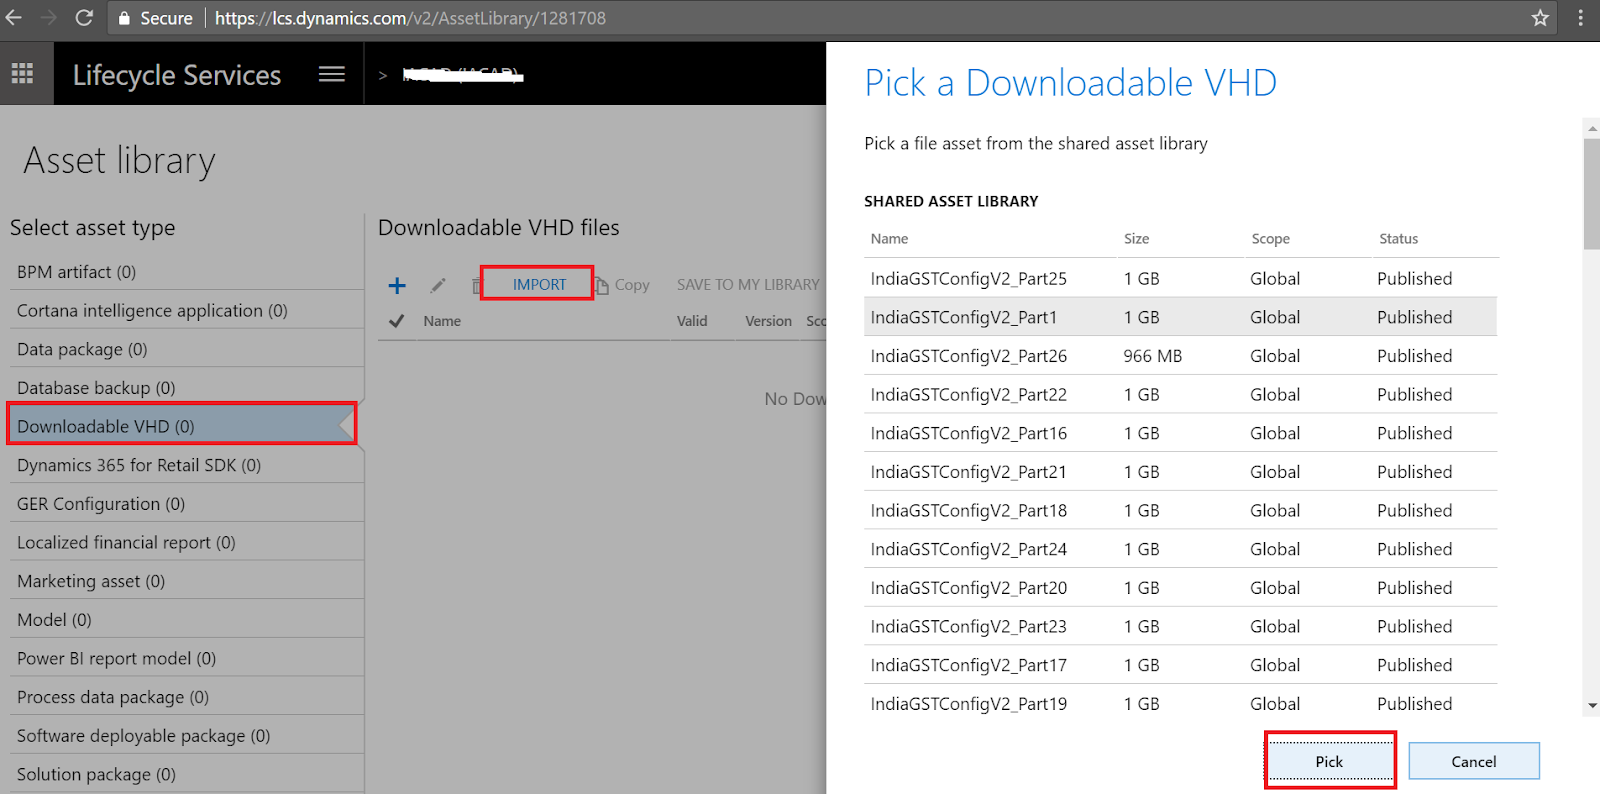The height and width of the screenshot is (794, 1600).
Task: Click the address bar URL
Action: click(x=410, y=18)
